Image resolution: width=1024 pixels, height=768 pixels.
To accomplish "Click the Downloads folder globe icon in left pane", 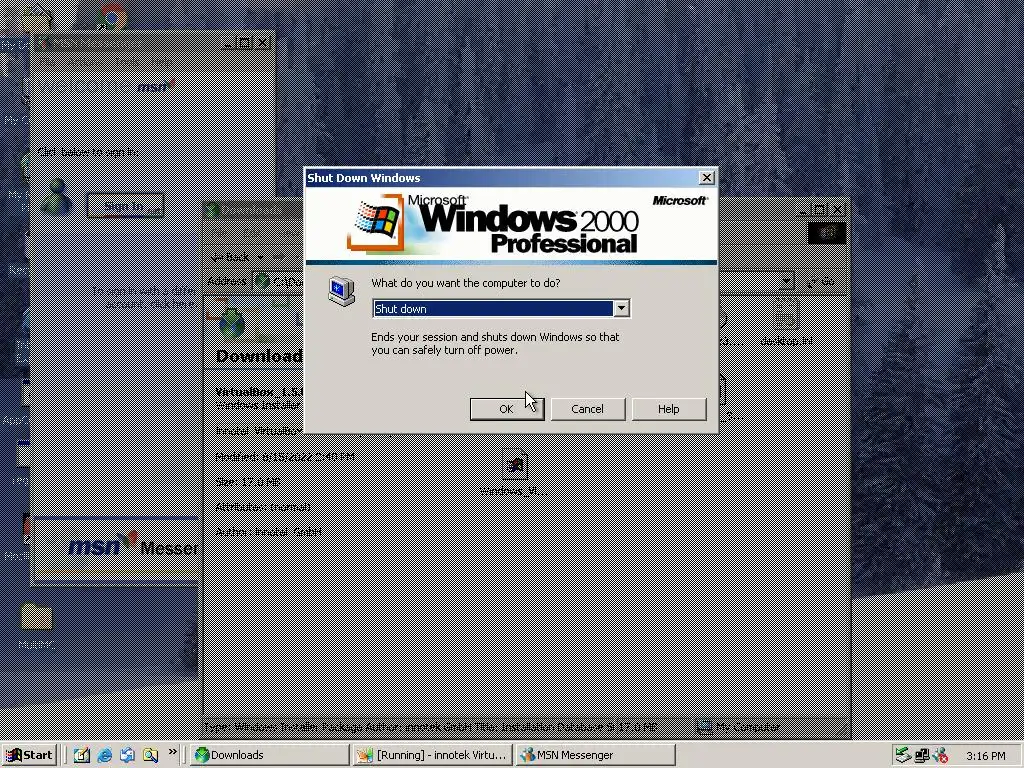I will (x=232, y=321).
